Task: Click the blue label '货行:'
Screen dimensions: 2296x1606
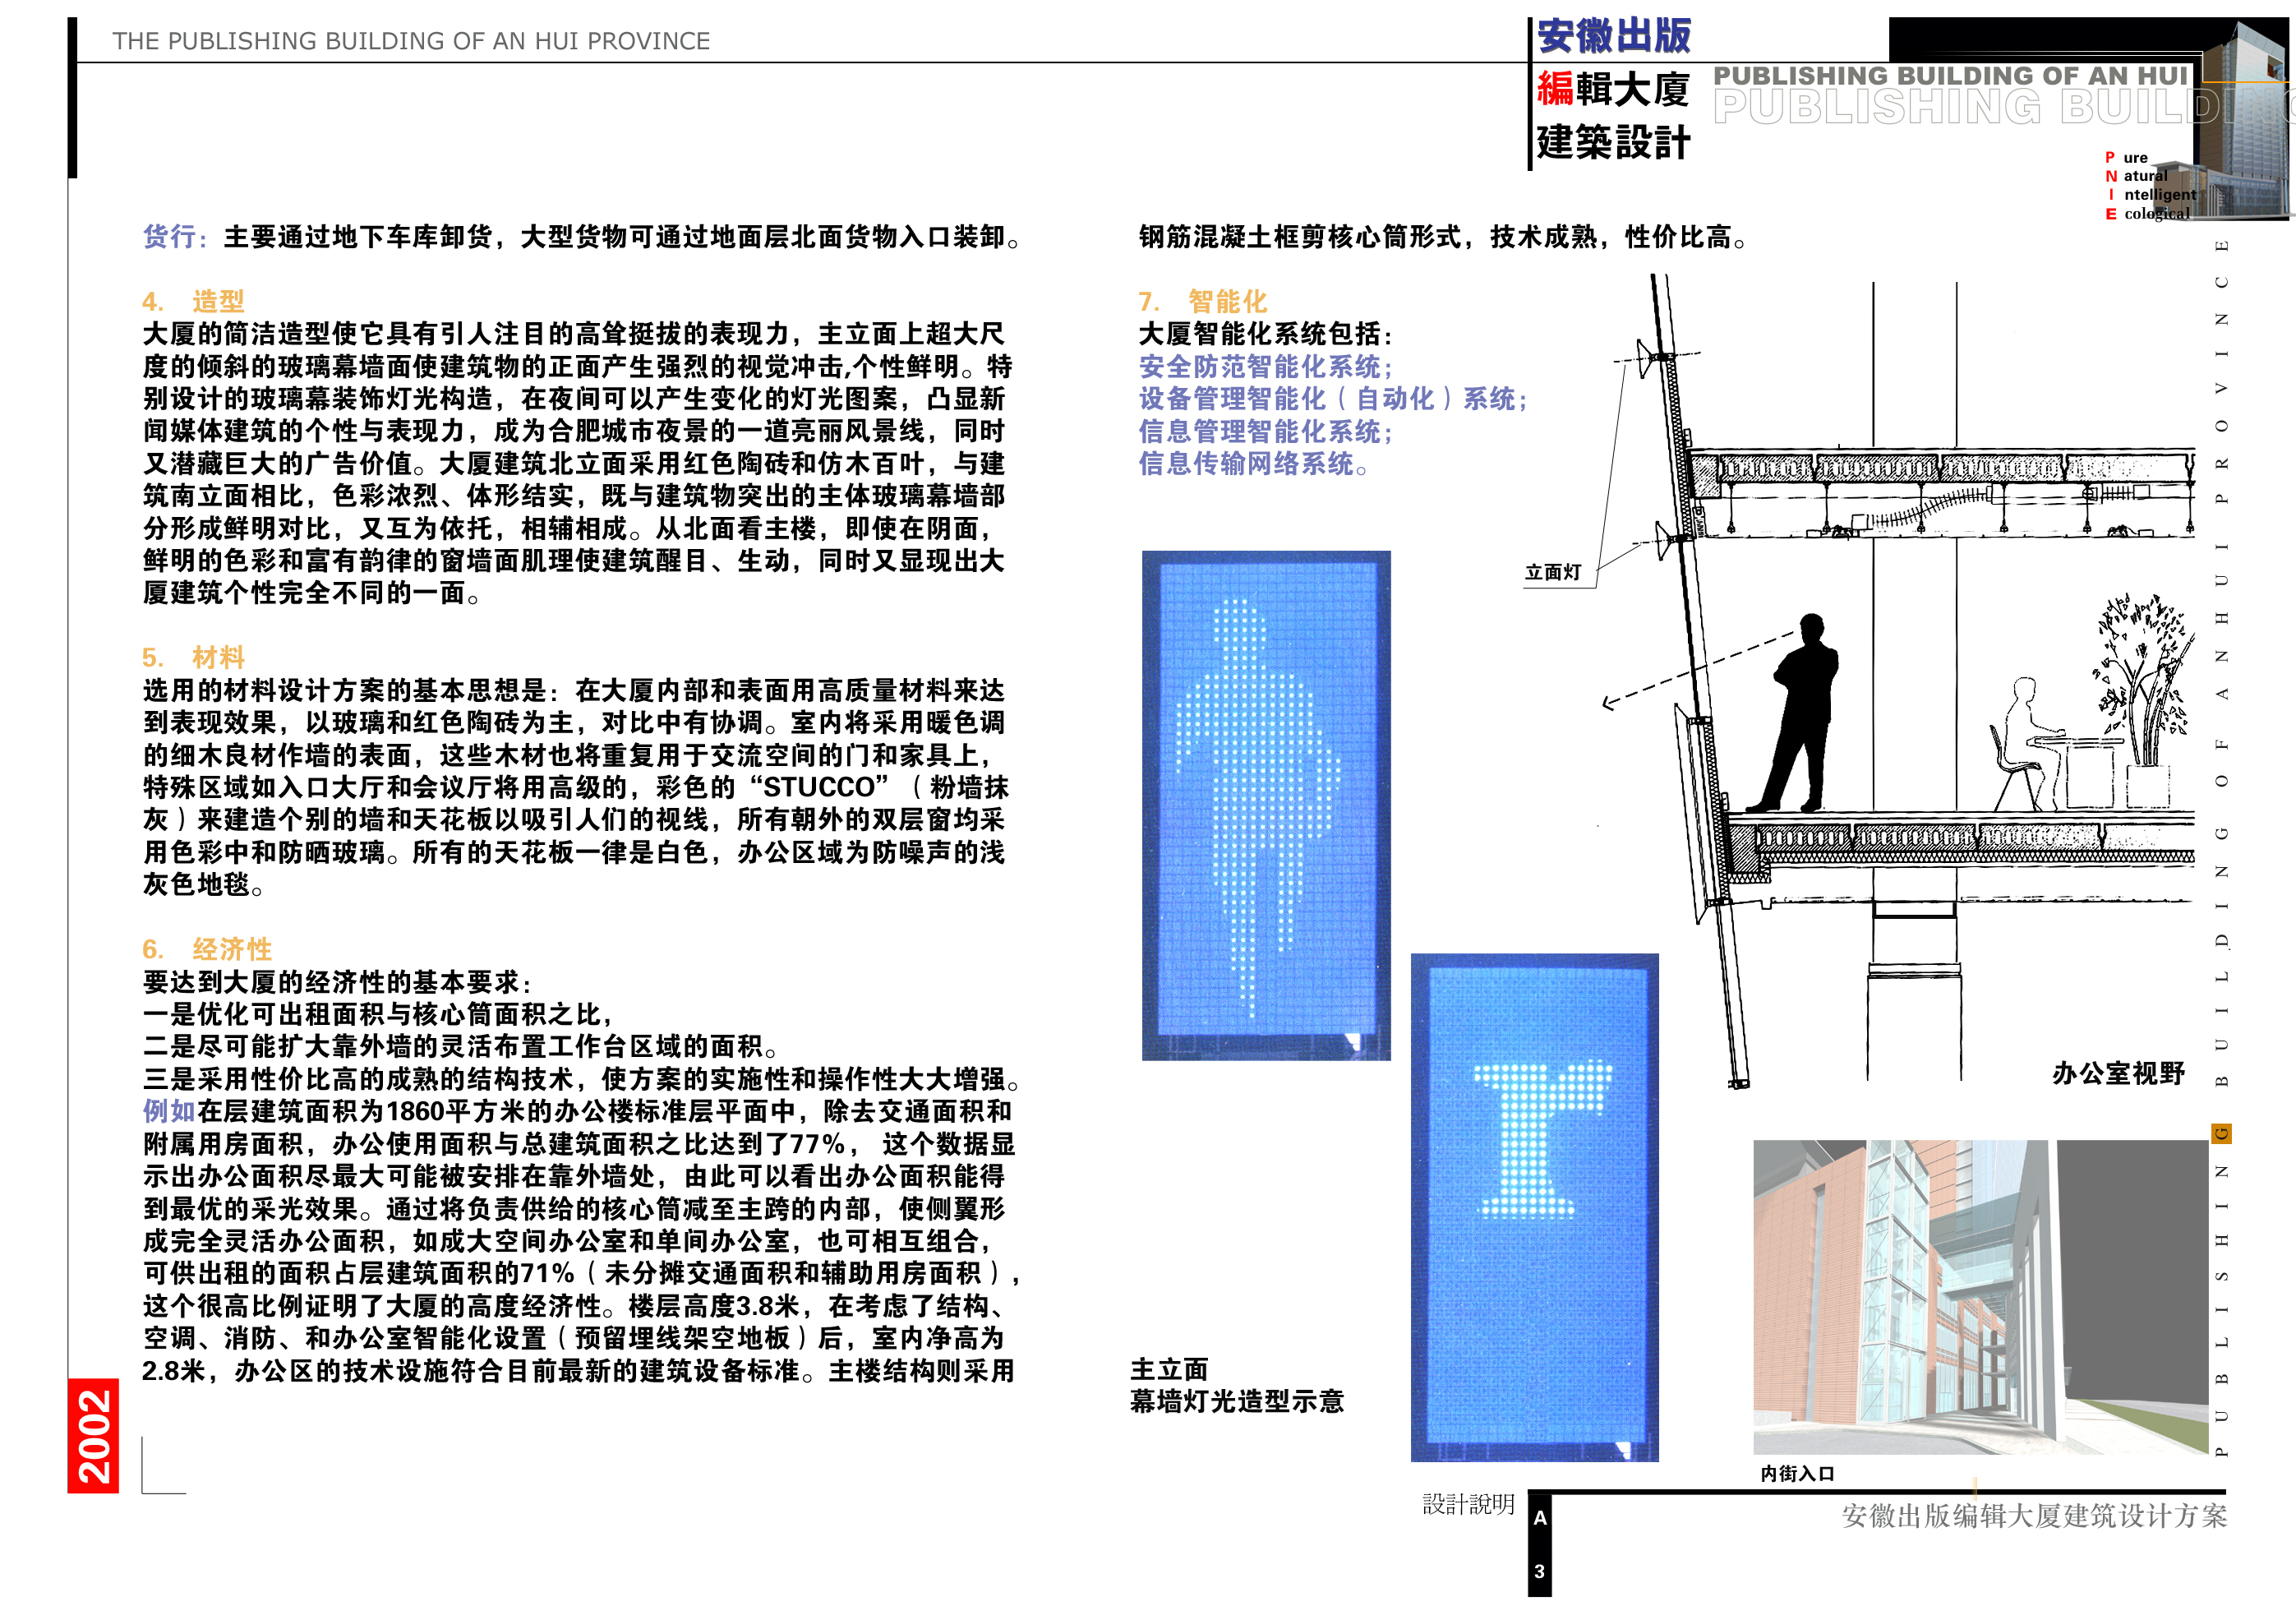Action: tap(175, 237)
